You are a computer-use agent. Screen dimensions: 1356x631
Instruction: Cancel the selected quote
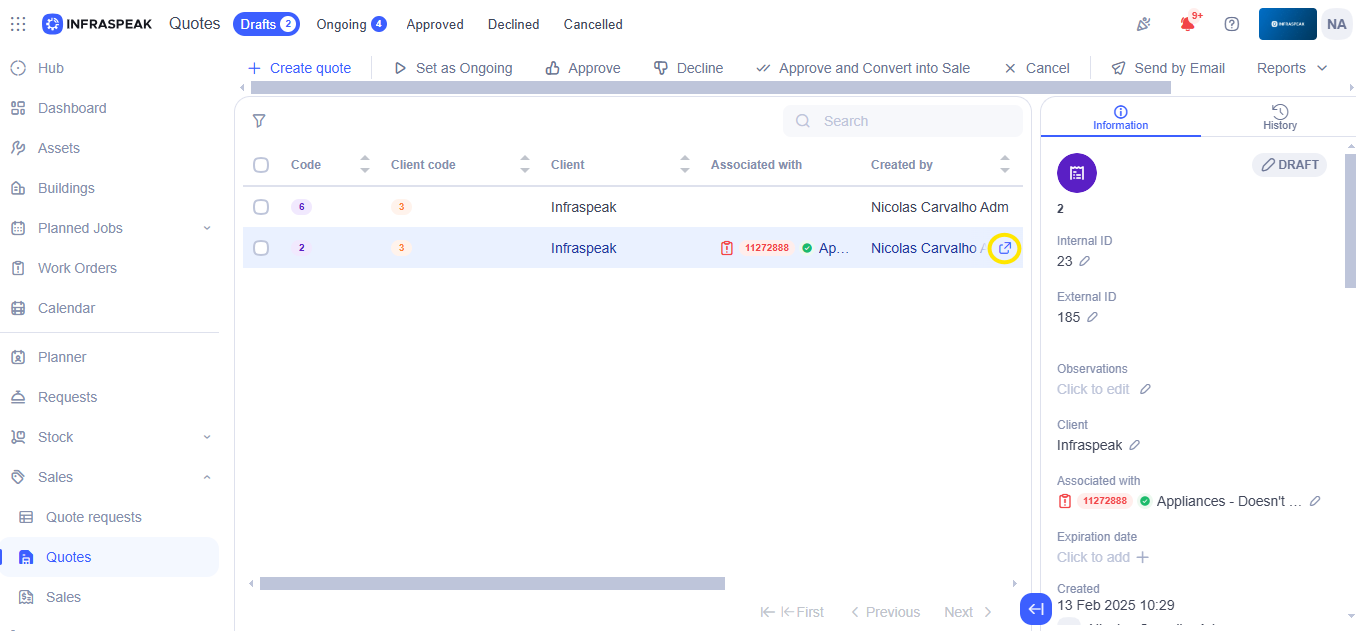click(1036, 68)
